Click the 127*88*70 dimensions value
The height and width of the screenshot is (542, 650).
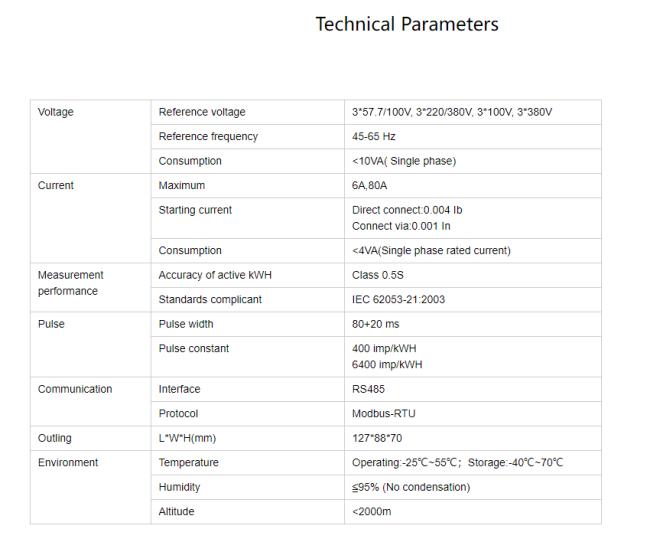click(x=377, y=438)
